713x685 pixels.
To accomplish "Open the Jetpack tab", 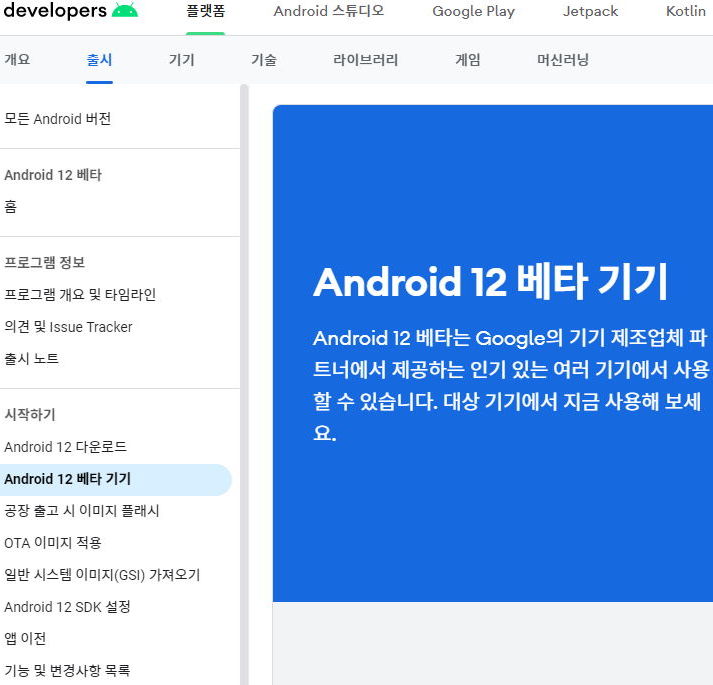I will 590,11.
